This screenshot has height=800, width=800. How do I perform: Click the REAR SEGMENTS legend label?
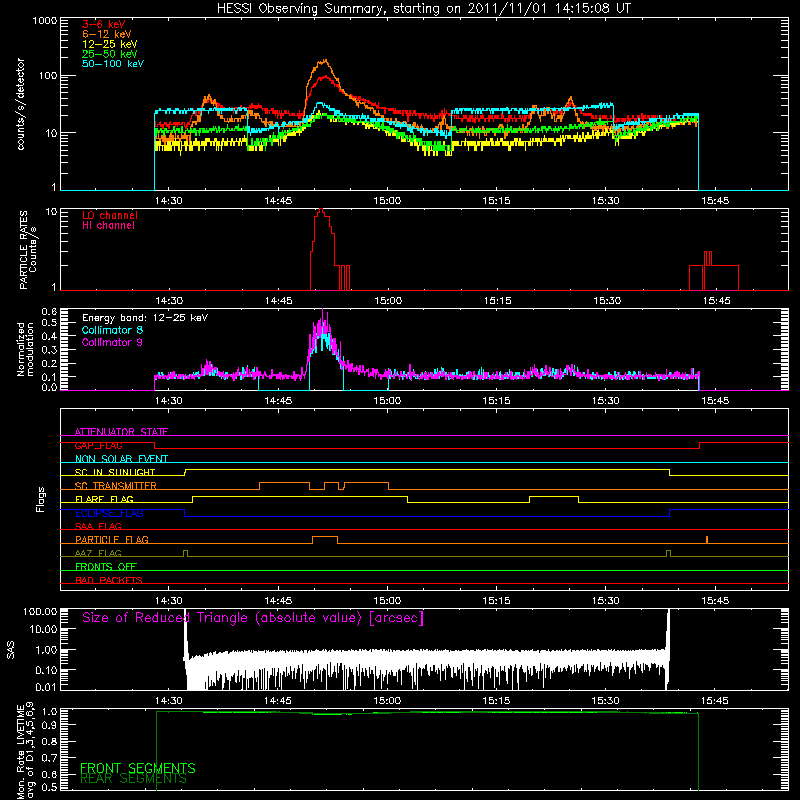tap(133, 779)
